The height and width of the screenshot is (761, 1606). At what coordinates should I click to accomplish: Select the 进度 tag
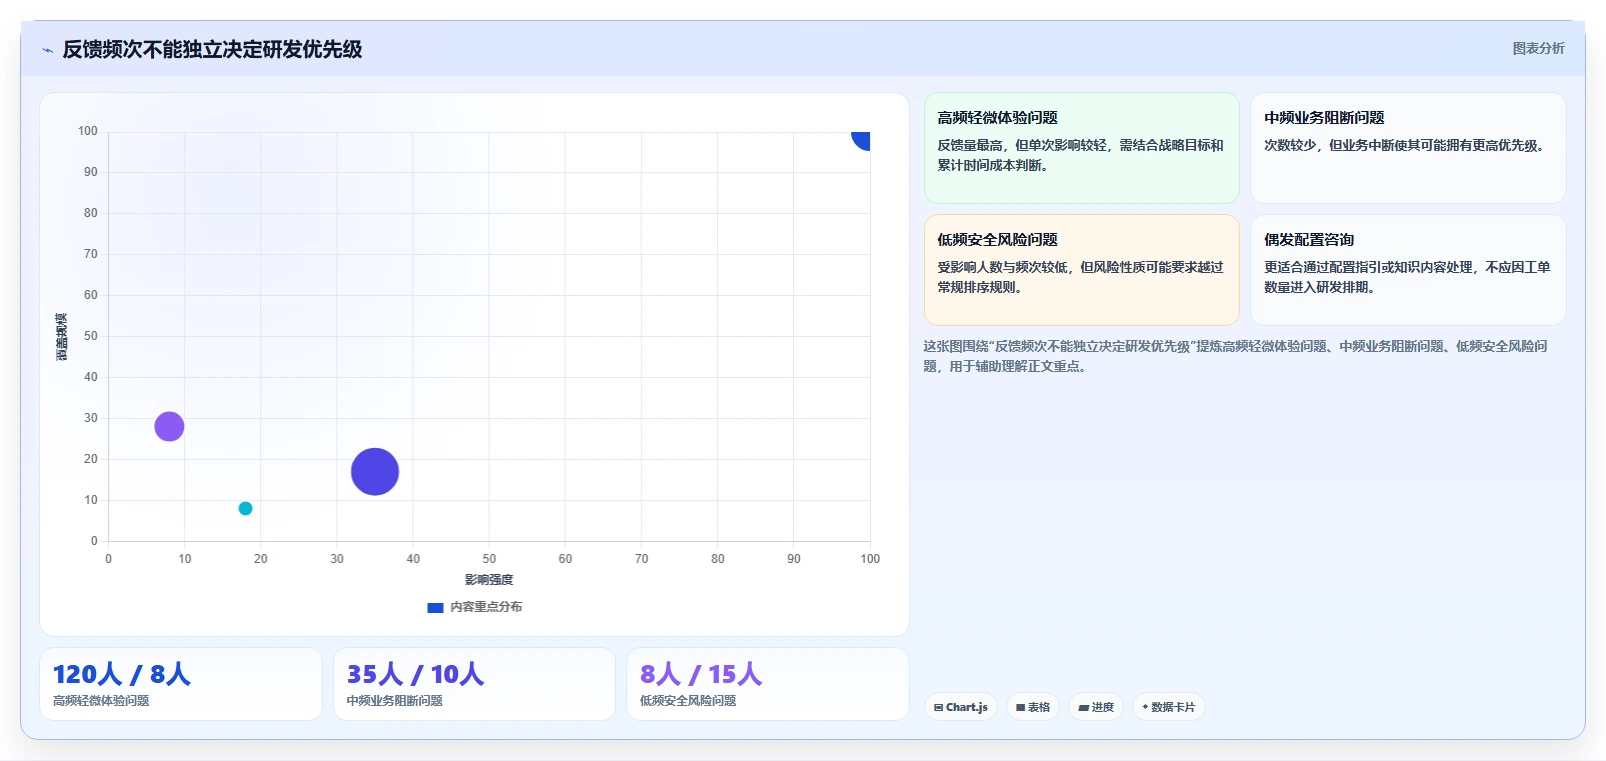1096,707
